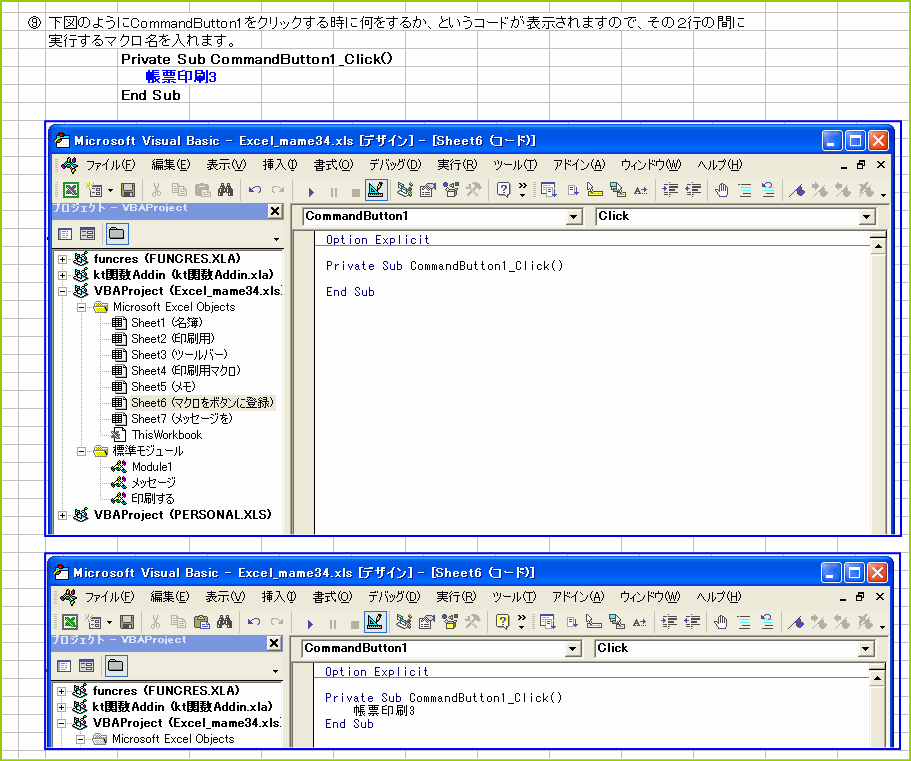911x761 pixels.
Task: Click up arrow of upper code pane scrollbar
Action: coord(878,243)
